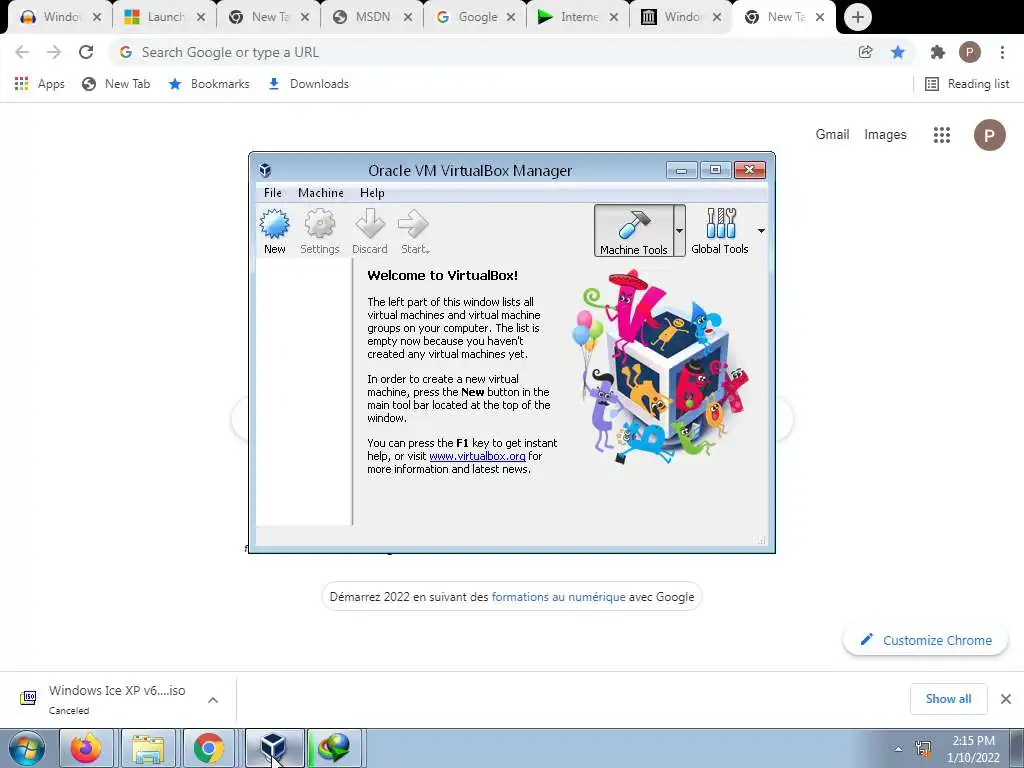This screenshot has height=768, width=1024.
Task: Open the Extensions puzzle icon
Action: pos(938,52)
